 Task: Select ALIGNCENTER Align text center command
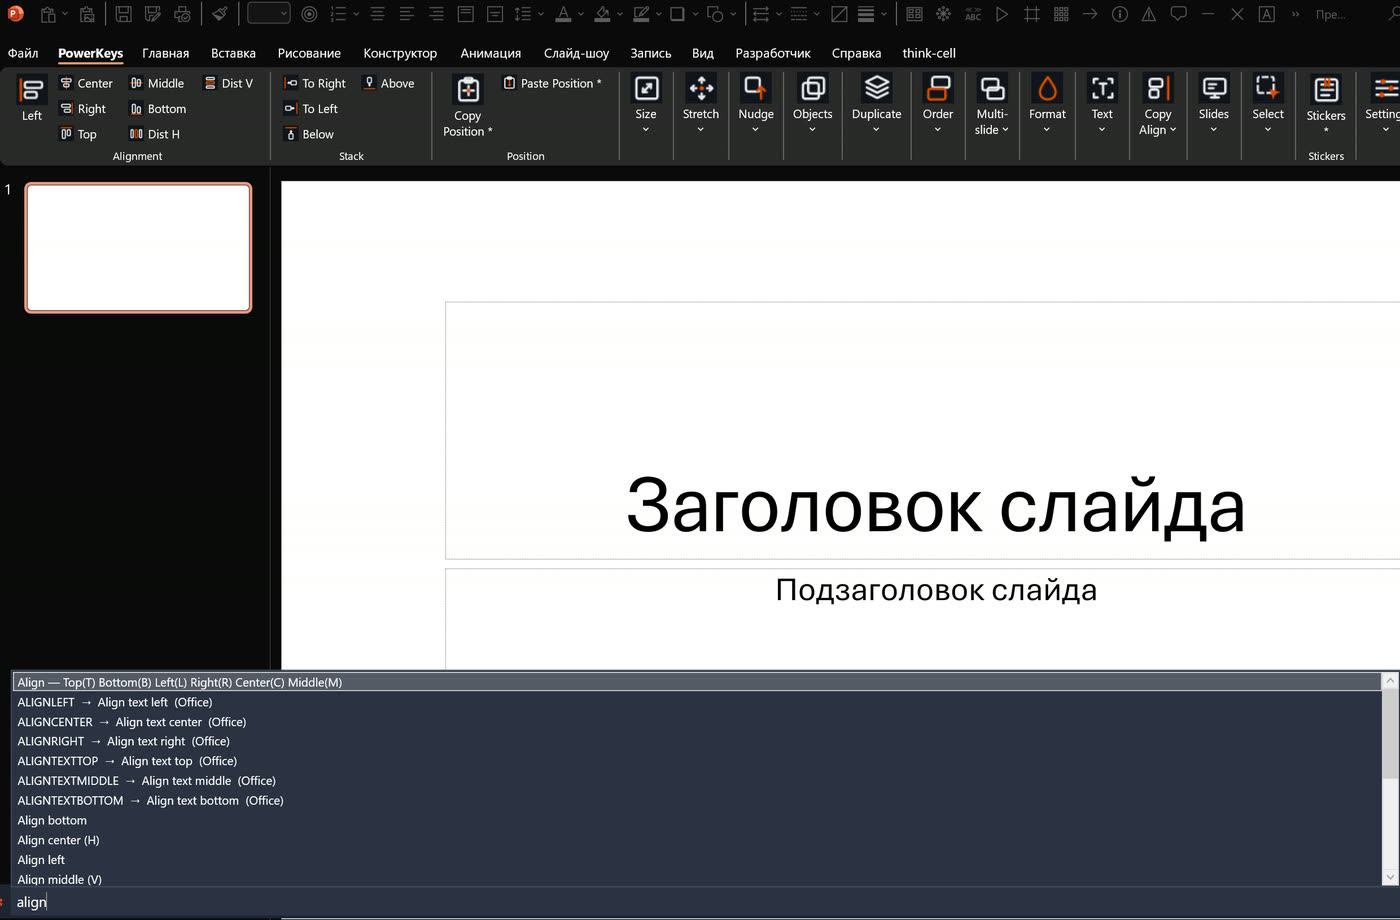coord(697,722)
